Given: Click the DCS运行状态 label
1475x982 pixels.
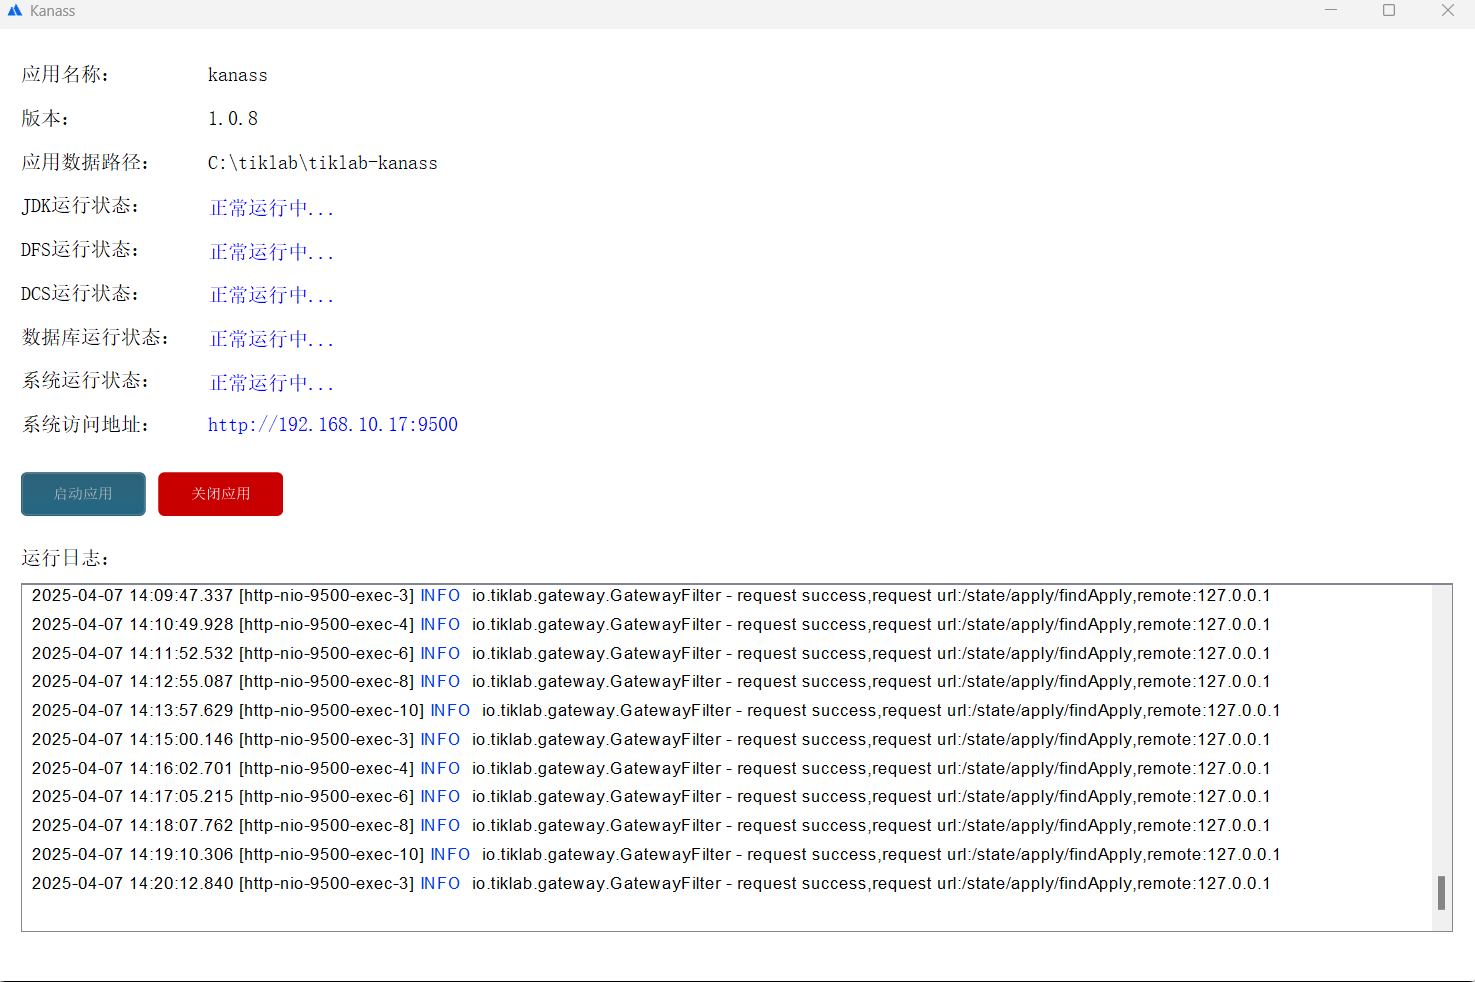Looking at the screenshot, I should [81, 294].
